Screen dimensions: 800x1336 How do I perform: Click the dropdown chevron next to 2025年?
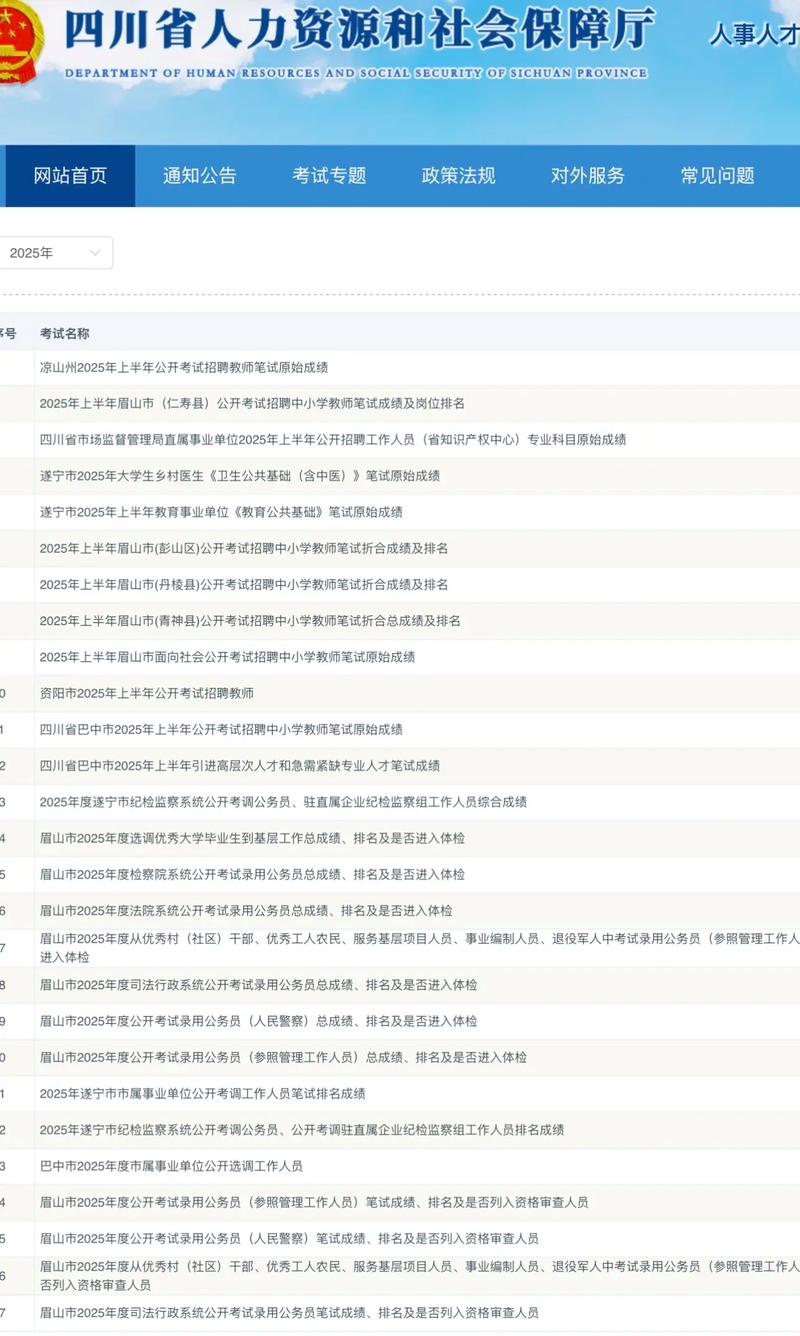point(95,253)
